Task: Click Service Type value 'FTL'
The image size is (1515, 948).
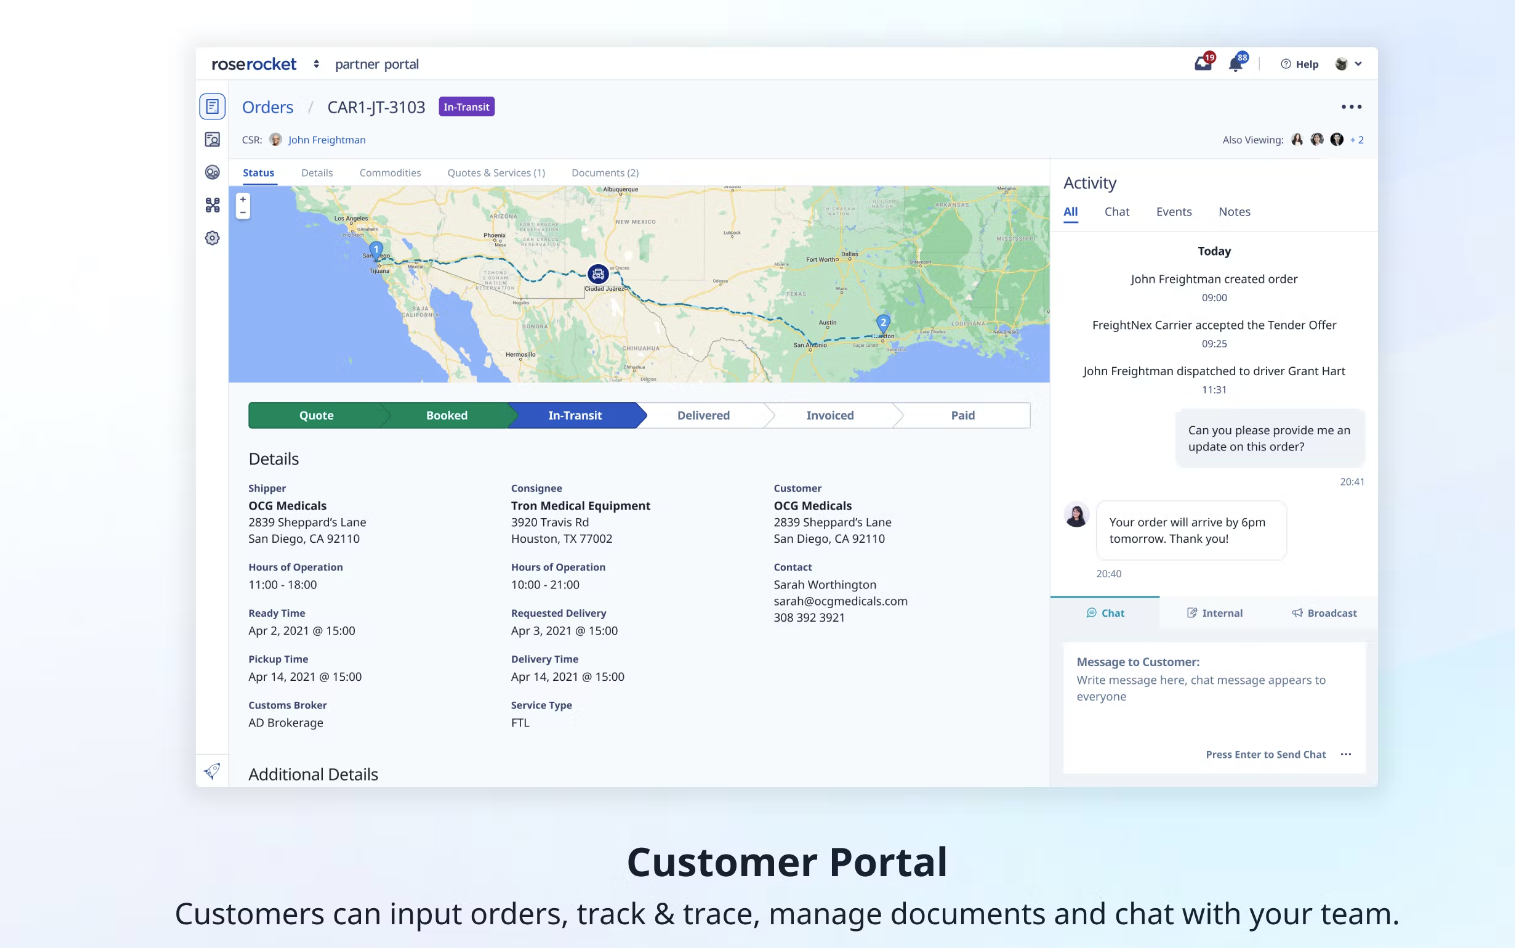Action: tap(520, 723)
